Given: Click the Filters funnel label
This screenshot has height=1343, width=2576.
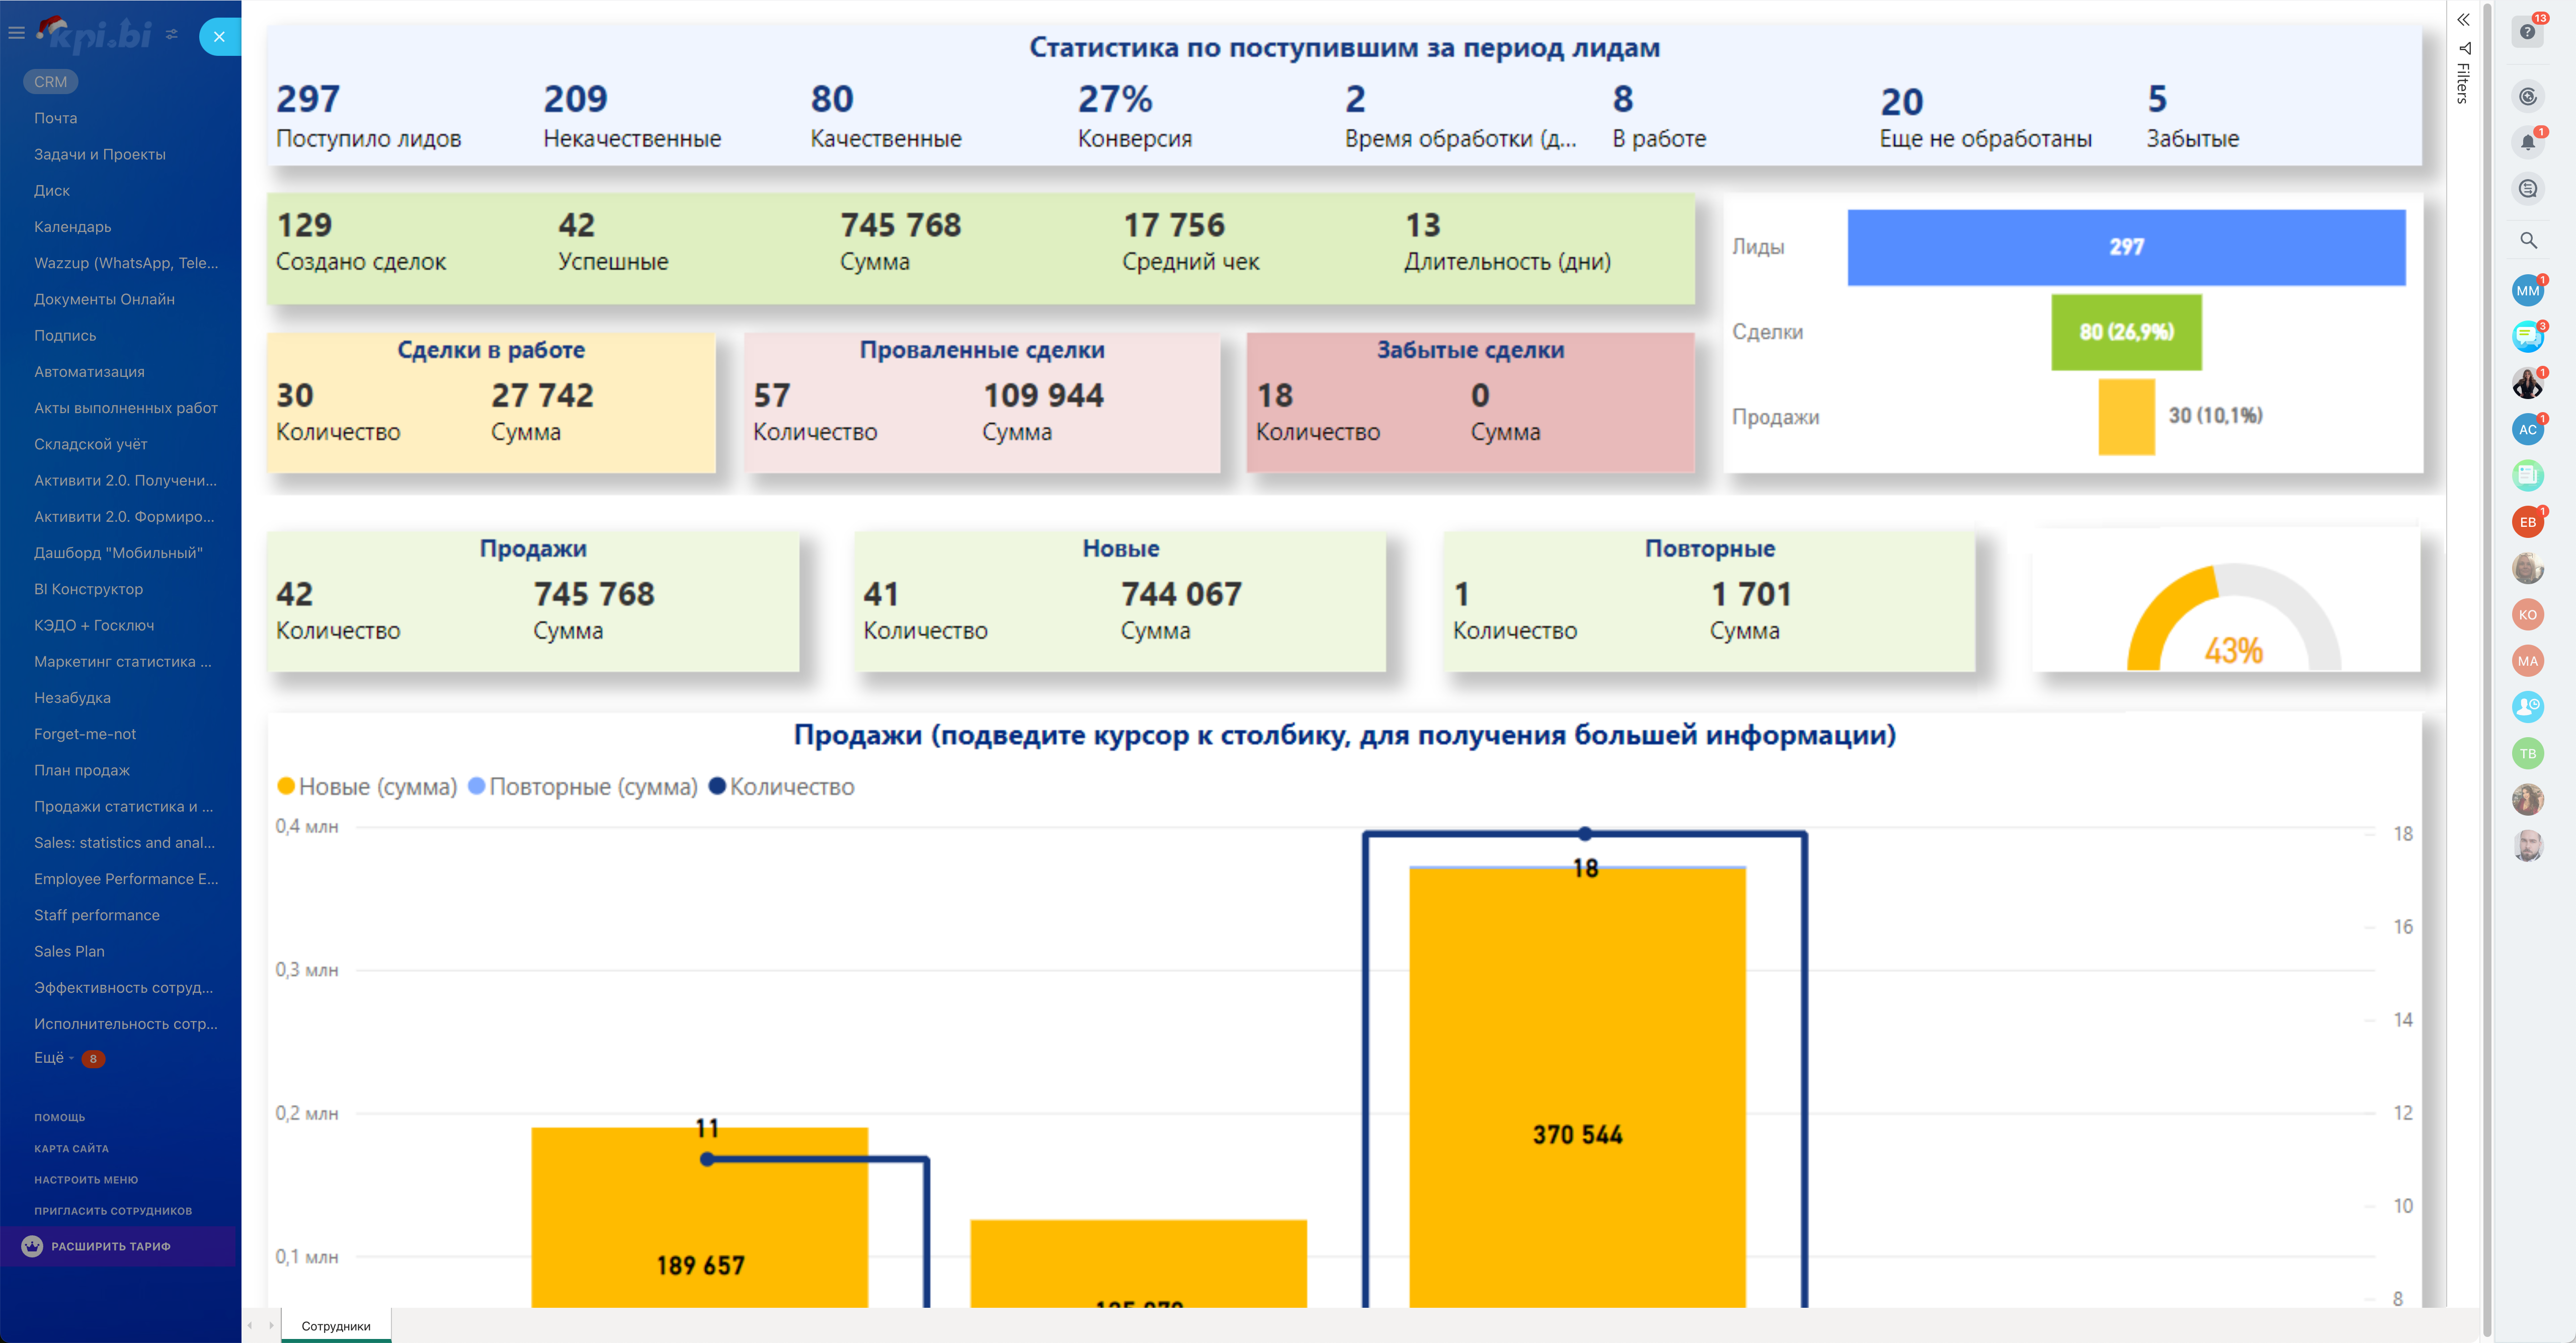Looking at the screenshot, I should 2463,76.
